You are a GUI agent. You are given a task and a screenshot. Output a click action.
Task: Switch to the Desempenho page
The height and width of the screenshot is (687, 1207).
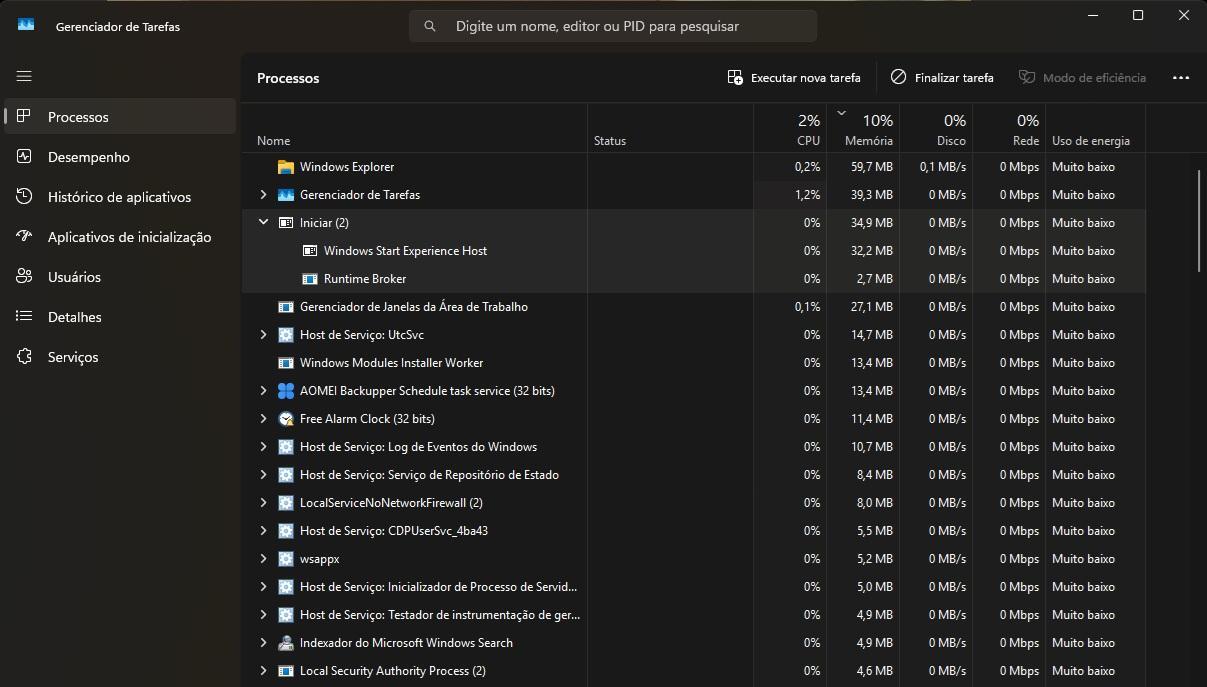(x=120, y=157)
